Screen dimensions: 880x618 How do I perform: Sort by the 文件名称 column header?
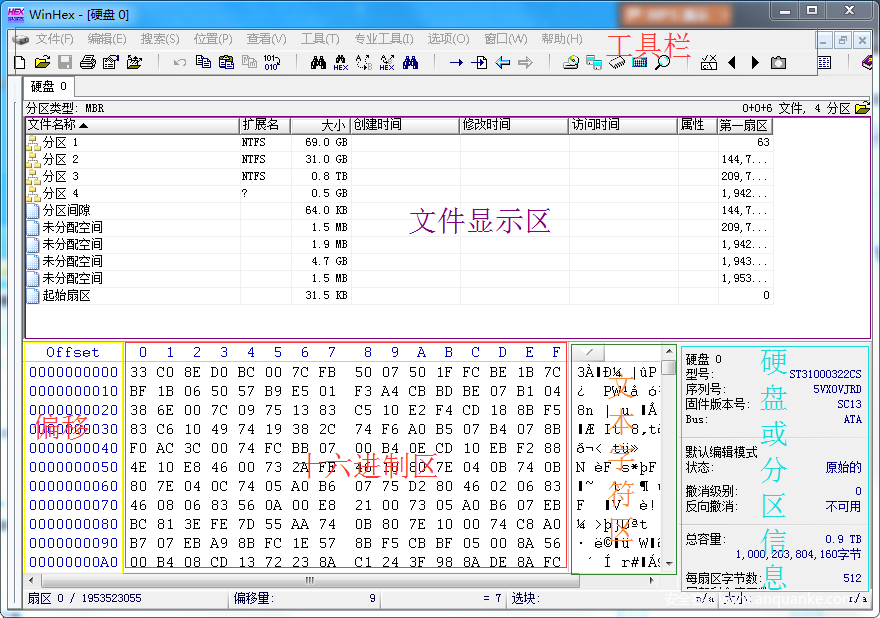pyautogui.click(x=60, y=125)
